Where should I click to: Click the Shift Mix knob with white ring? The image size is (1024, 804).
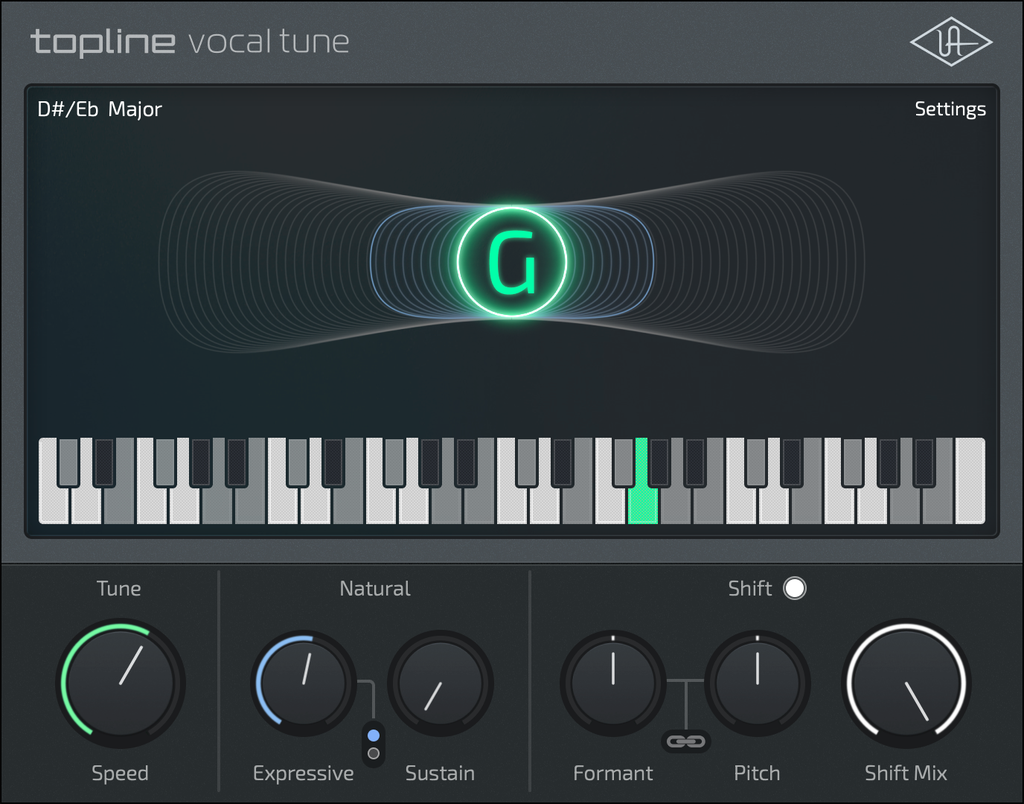(906, 683)
